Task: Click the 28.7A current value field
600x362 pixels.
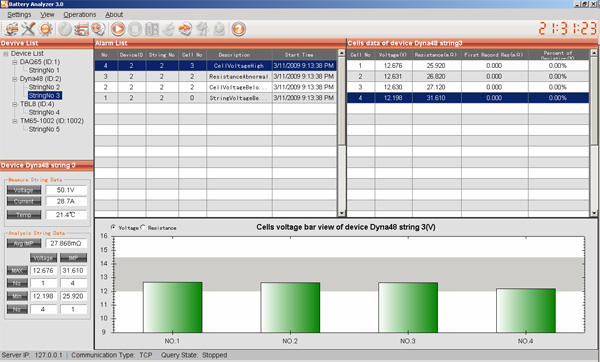Action: [x=66, y=201]
